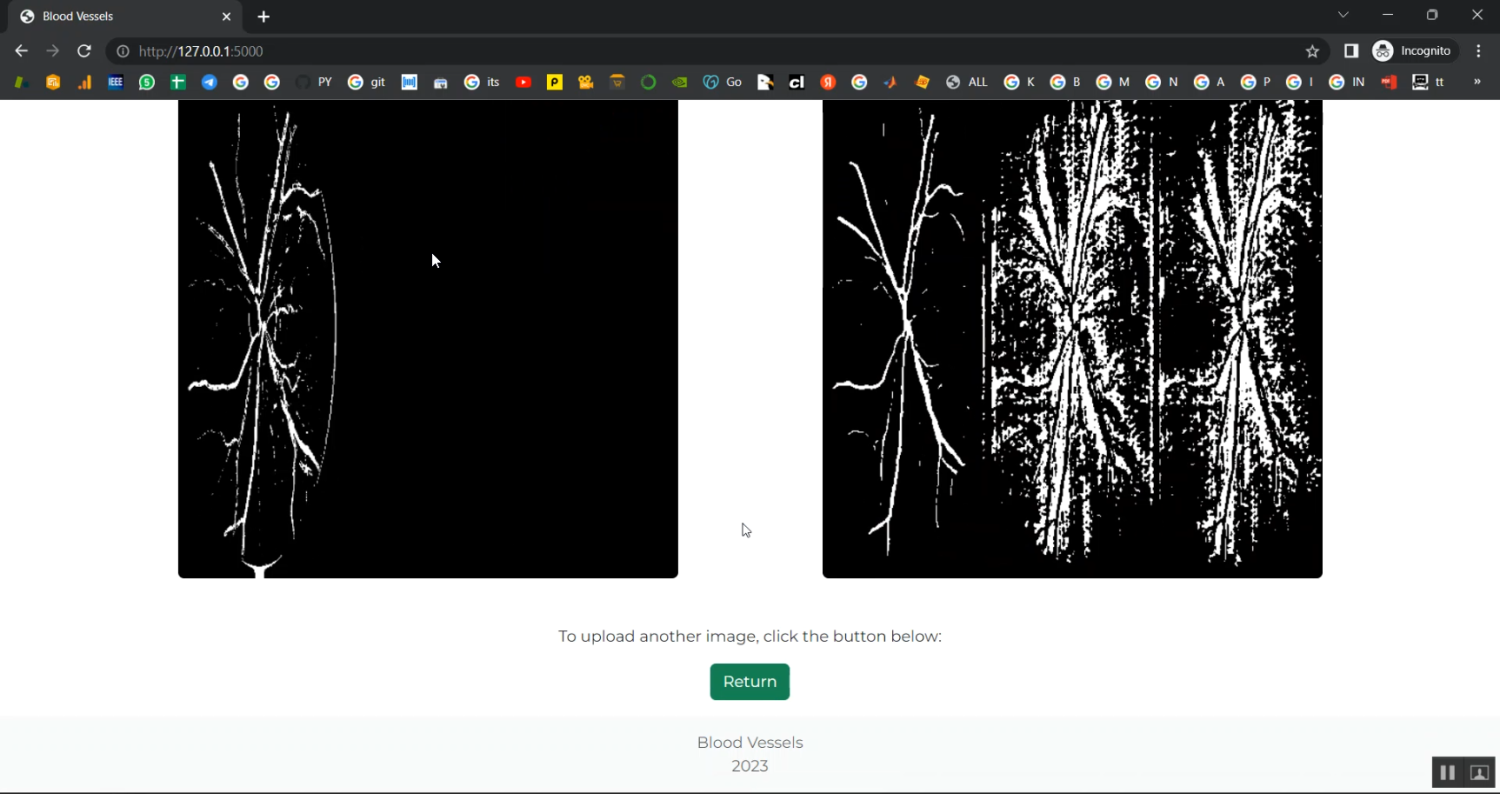Bookmark this page with the star icon
Image resolution: width=1500 pixels, height=794 pixels.
[x=1312, y=51]
